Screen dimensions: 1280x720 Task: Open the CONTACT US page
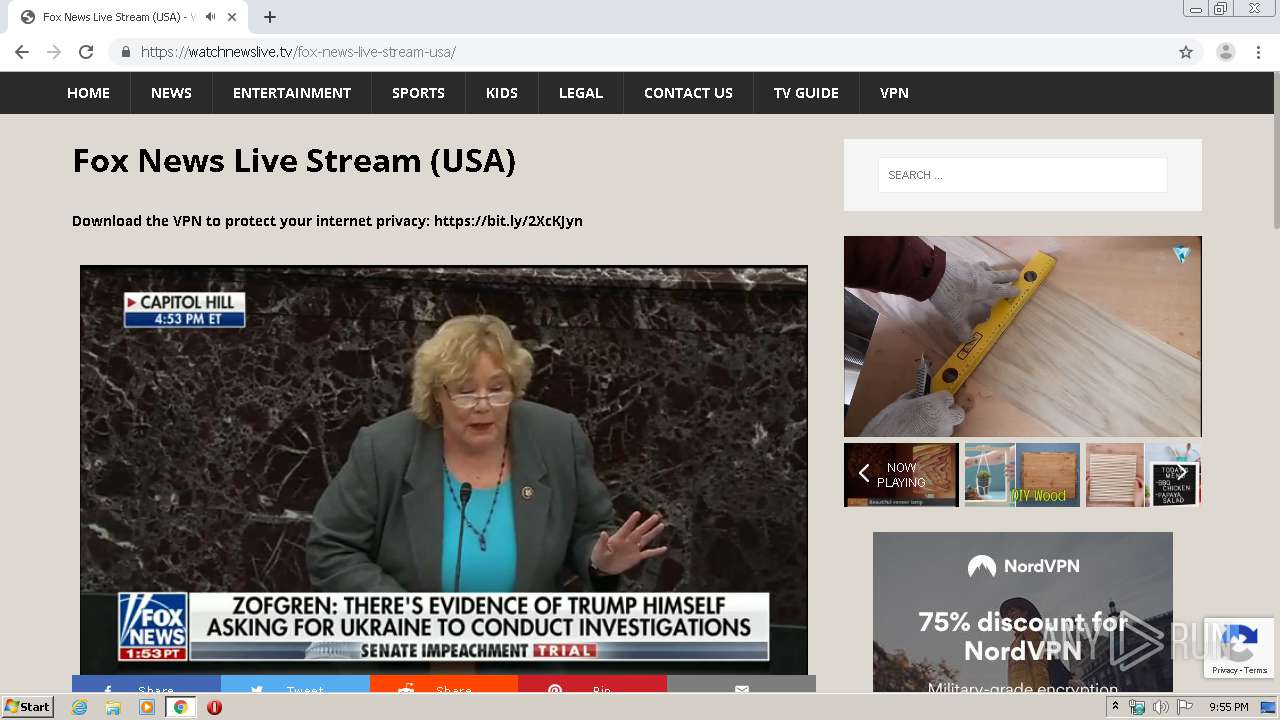(688, 93)
